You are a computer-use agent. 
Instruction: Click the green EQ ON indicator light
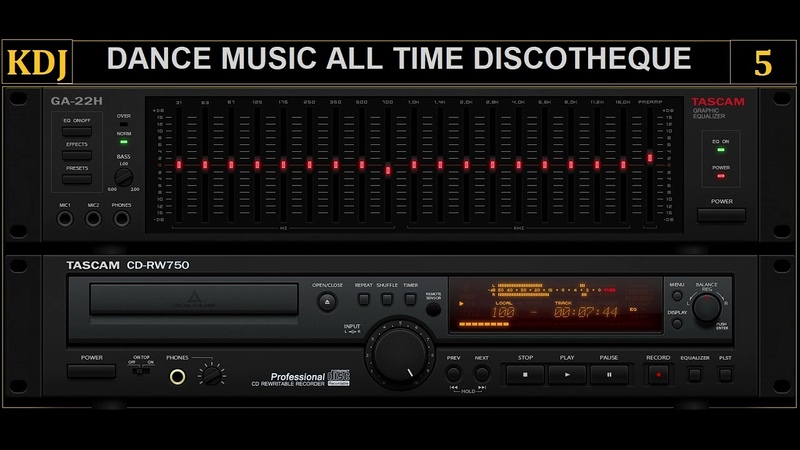pyautogui.click(x=721, y=150)
